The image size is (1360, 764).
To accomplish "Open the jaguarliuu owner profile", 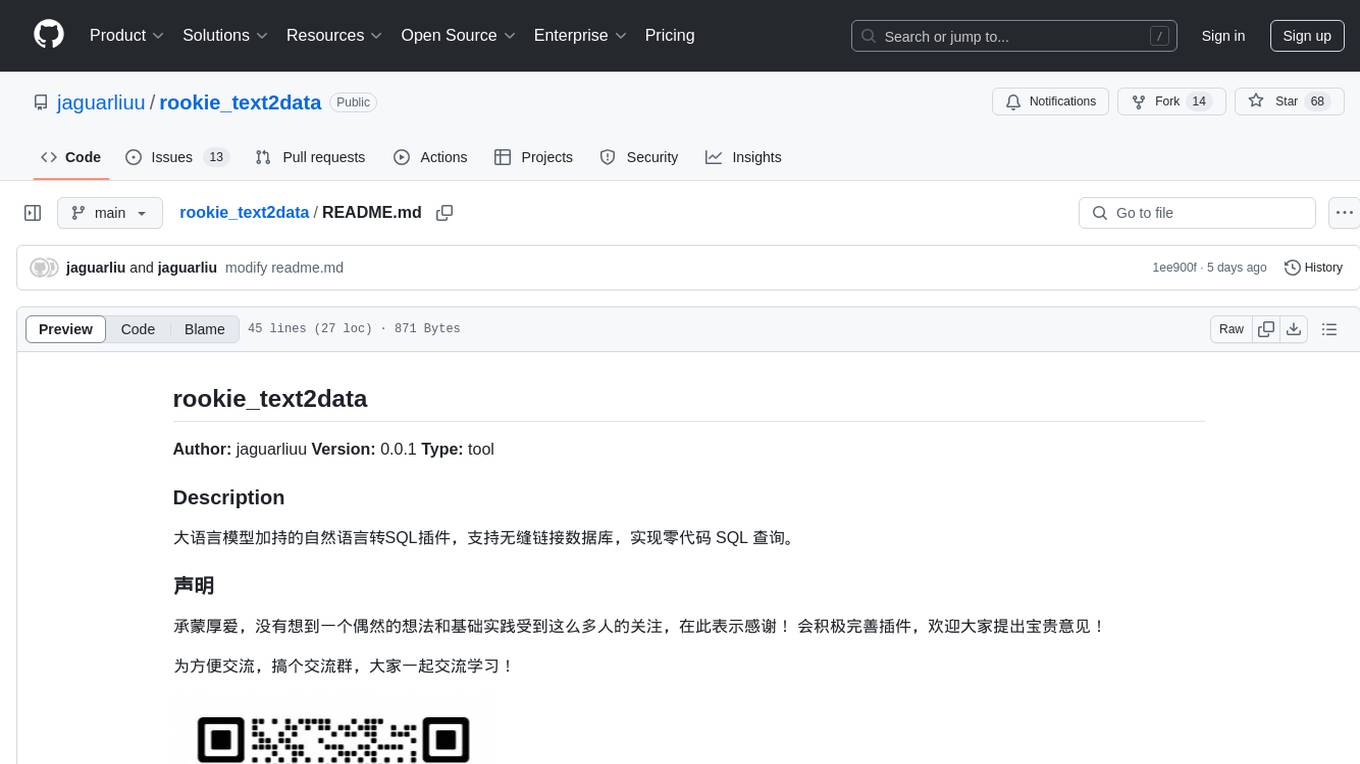I will point(101,102).
